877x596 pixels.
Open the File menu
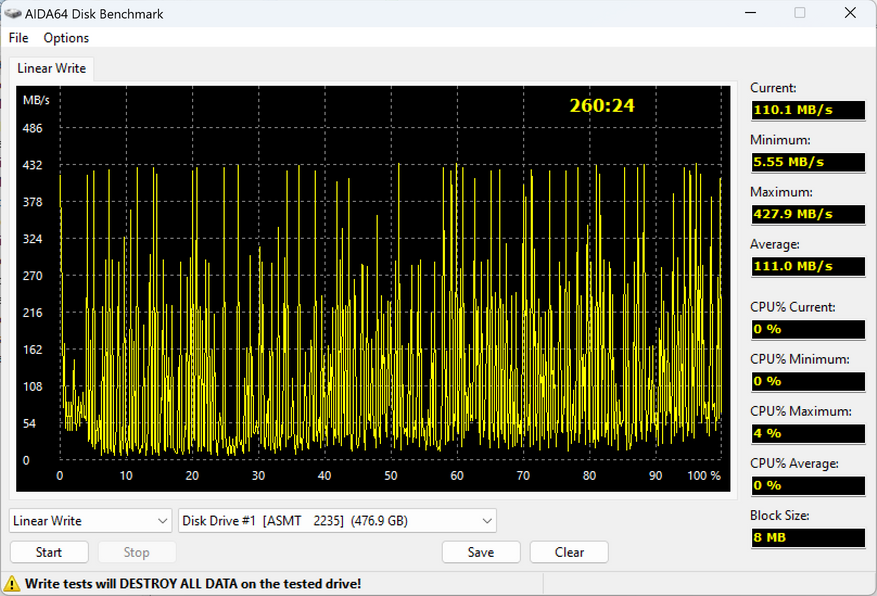pos(18,38)
